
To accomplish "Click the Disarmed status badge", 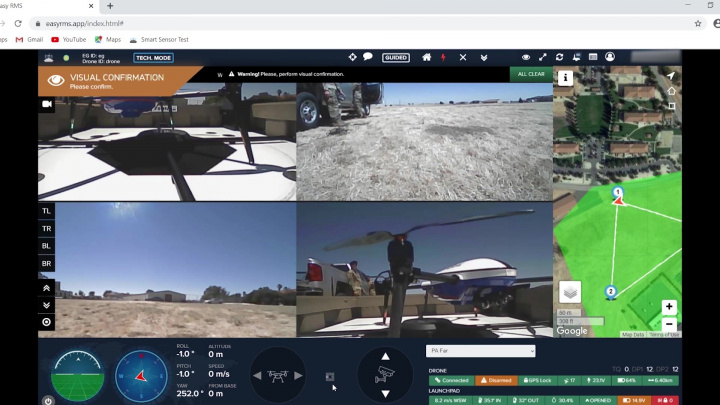I will pos(496,380).
